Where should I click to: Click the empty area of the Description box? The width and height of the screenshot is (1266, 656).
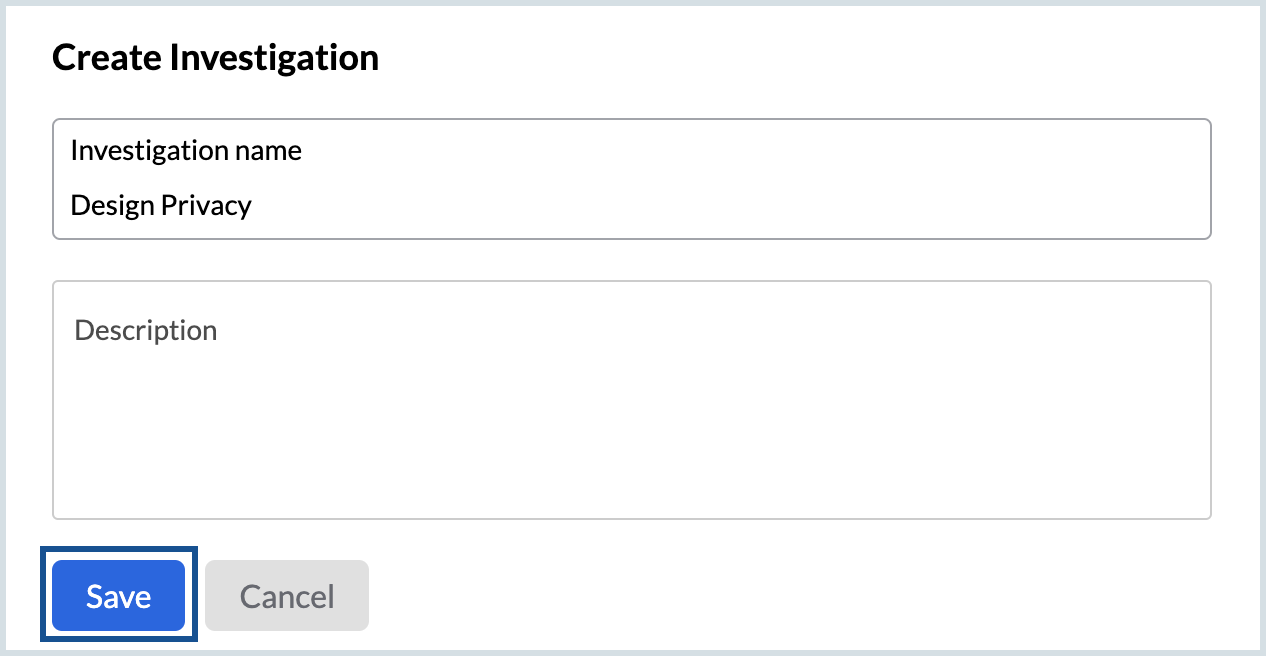(632, 430)
